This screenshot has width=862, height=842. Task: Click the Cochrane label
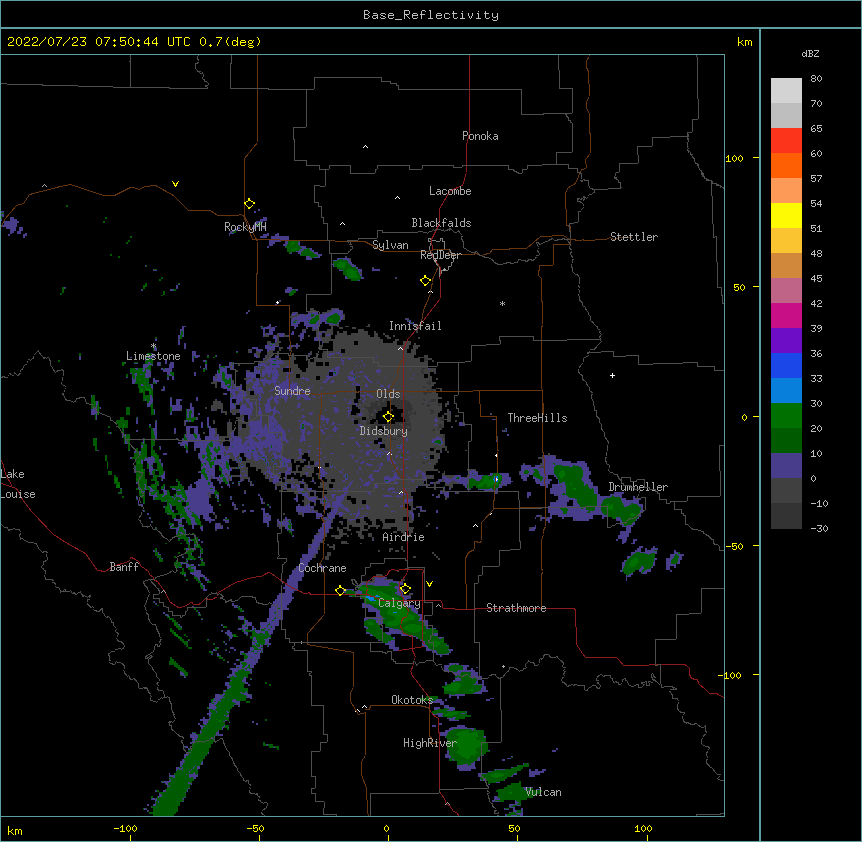pyautogui.click(x=323, y=568)
